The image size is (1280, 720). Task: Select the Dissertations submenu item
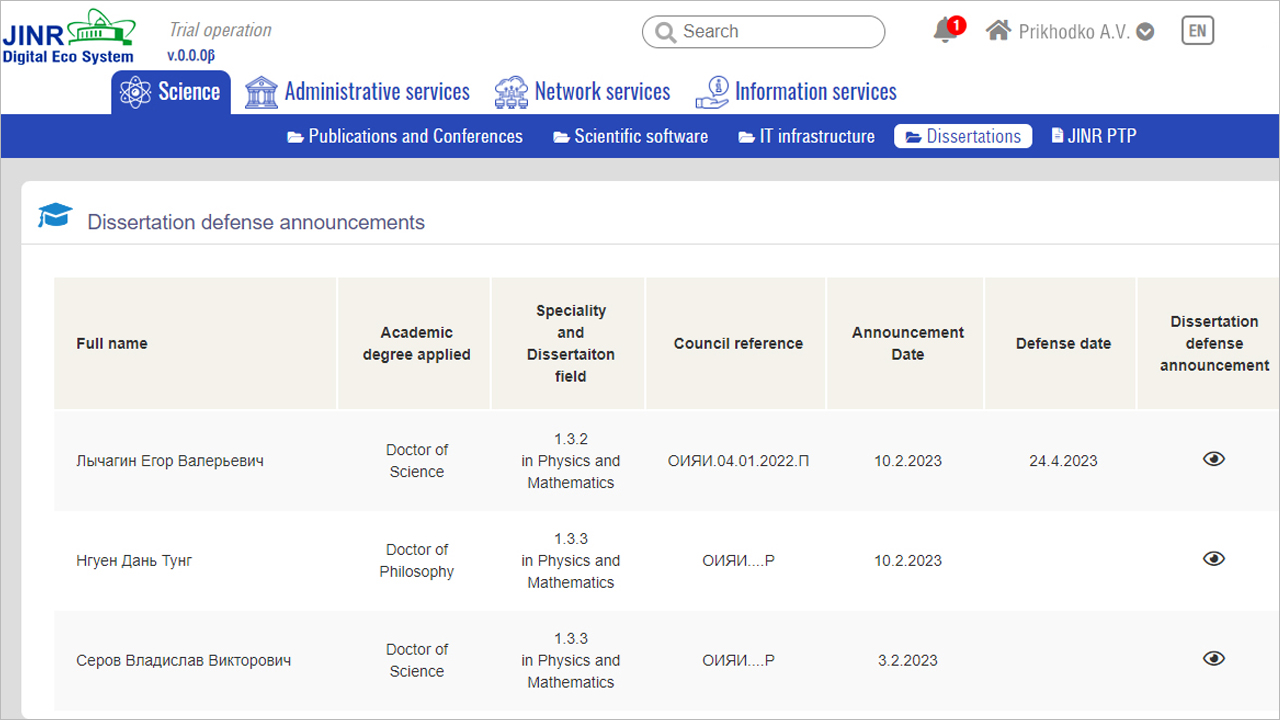pyautogui.click(x=963, y=137)
